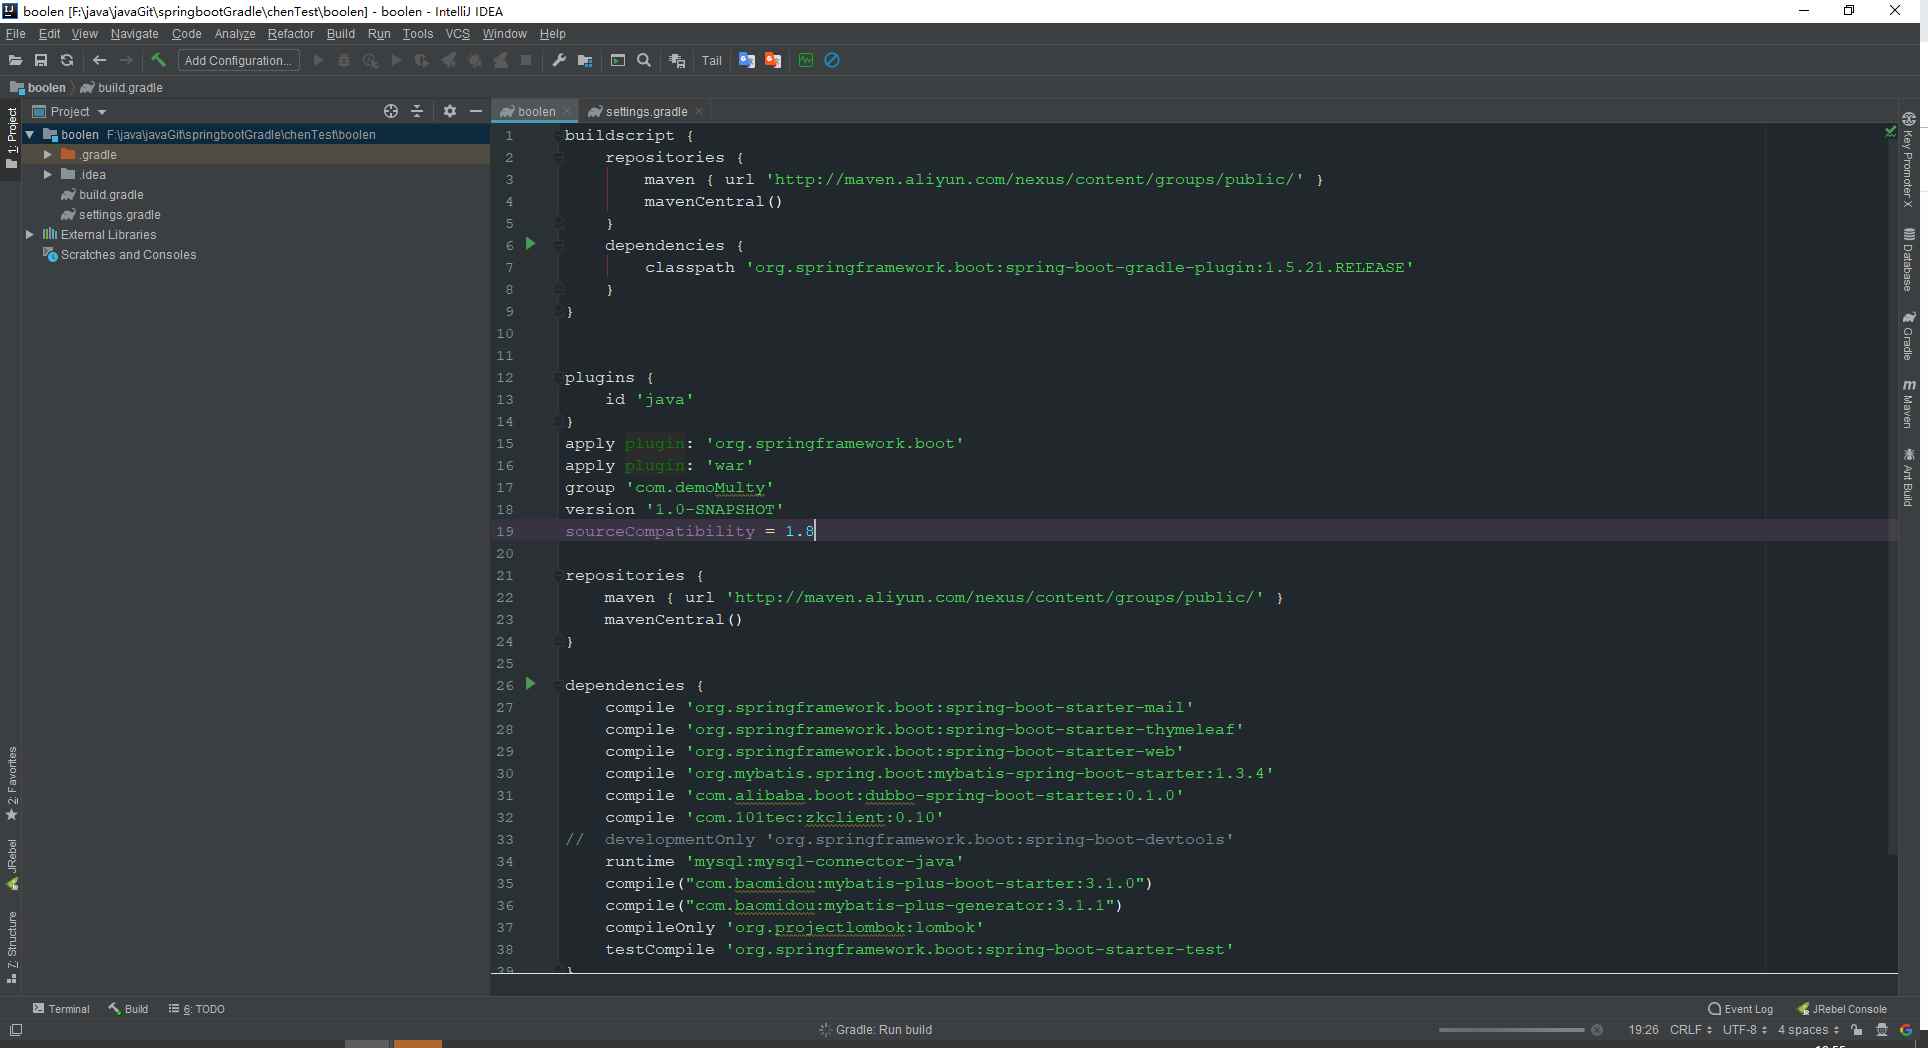Expand the .gradle folder
Viewport: 1928px width, 1048px height.
tap(47, 154)
